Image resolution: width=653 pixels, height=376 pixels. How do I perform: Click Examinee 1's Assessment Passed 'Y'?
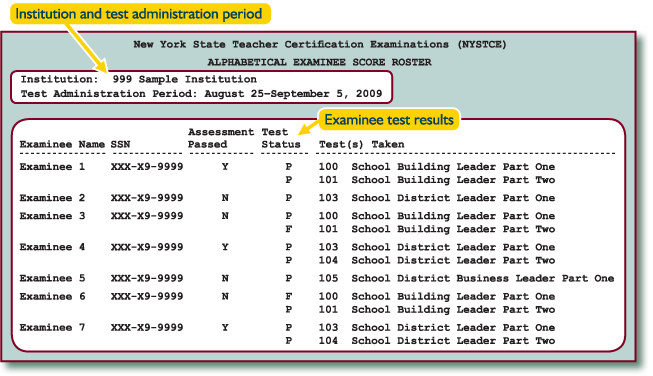[x=225, y=167]
